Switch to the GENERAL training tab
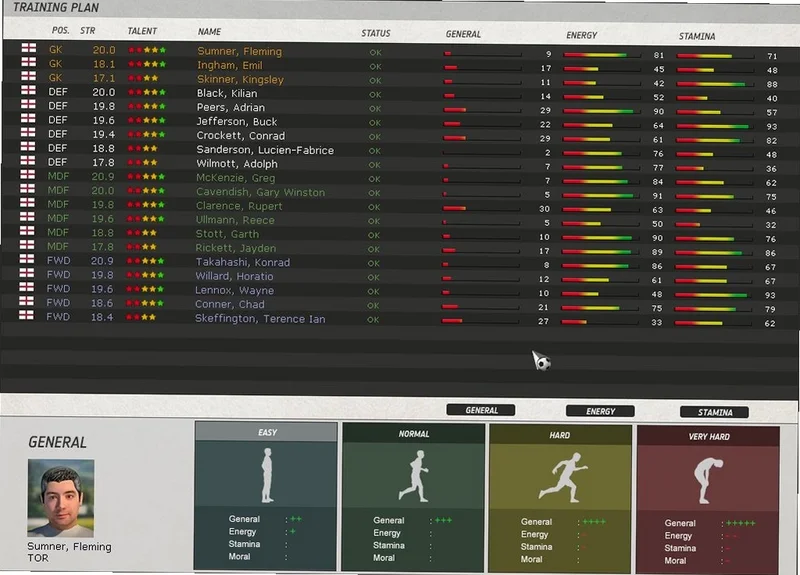Screen dimensions: 800x575 (x=481, y=410)
